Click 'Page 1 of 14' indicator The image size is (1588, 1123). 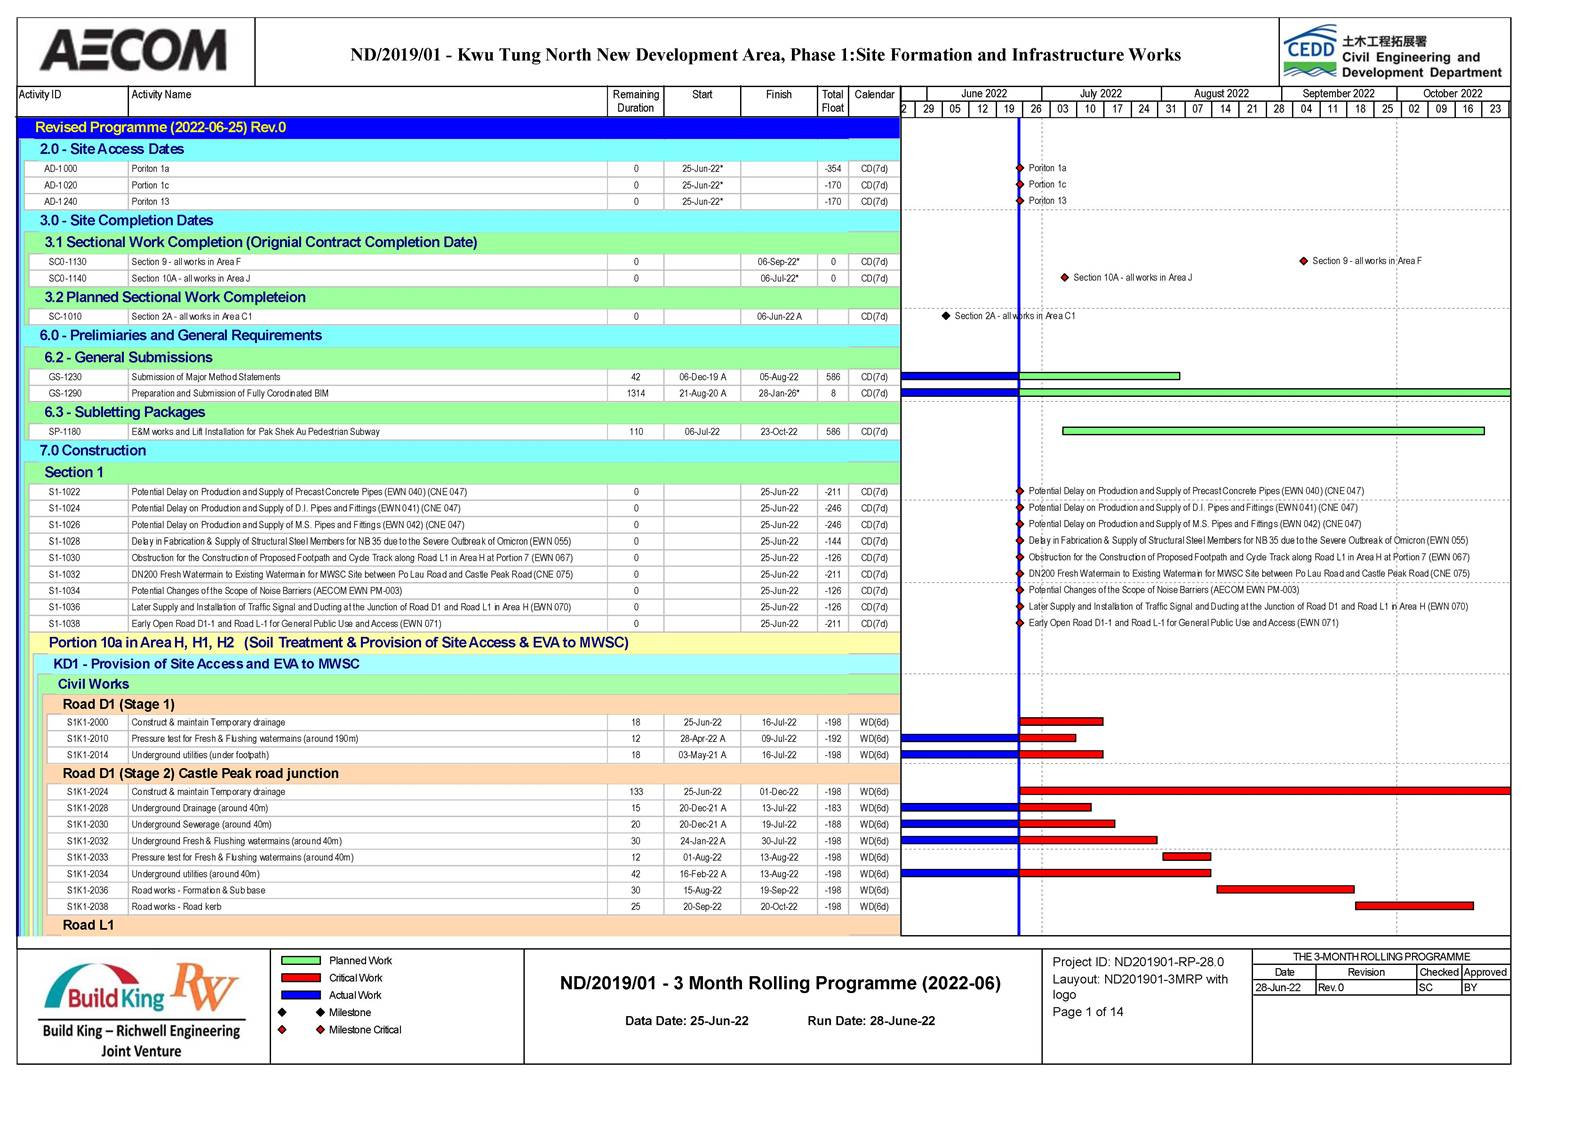pos(1088,1012)
